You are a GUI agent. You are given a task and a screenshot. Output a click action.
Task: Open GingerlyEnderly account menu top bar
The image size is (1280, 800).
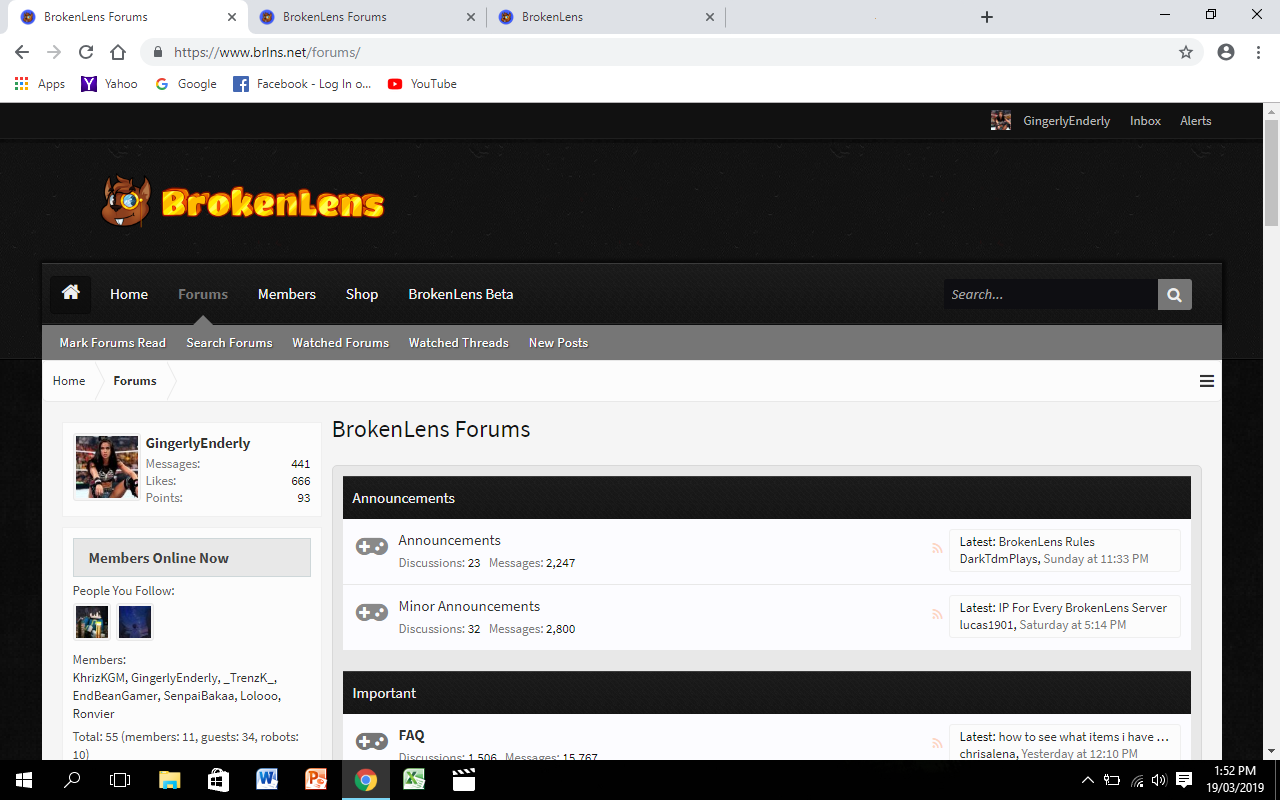[x=1051, y=121]
